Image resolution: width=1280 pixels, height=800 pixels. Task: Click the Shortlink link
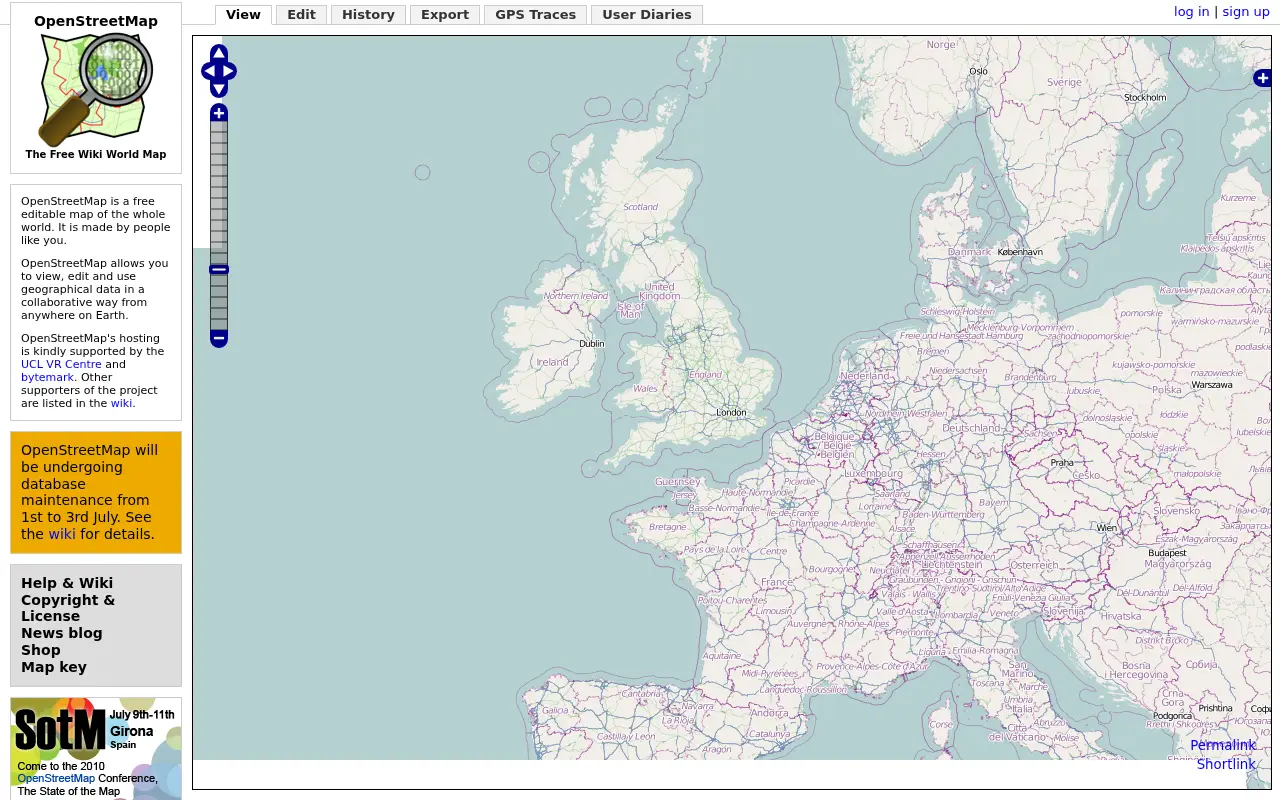(1226, 764)
